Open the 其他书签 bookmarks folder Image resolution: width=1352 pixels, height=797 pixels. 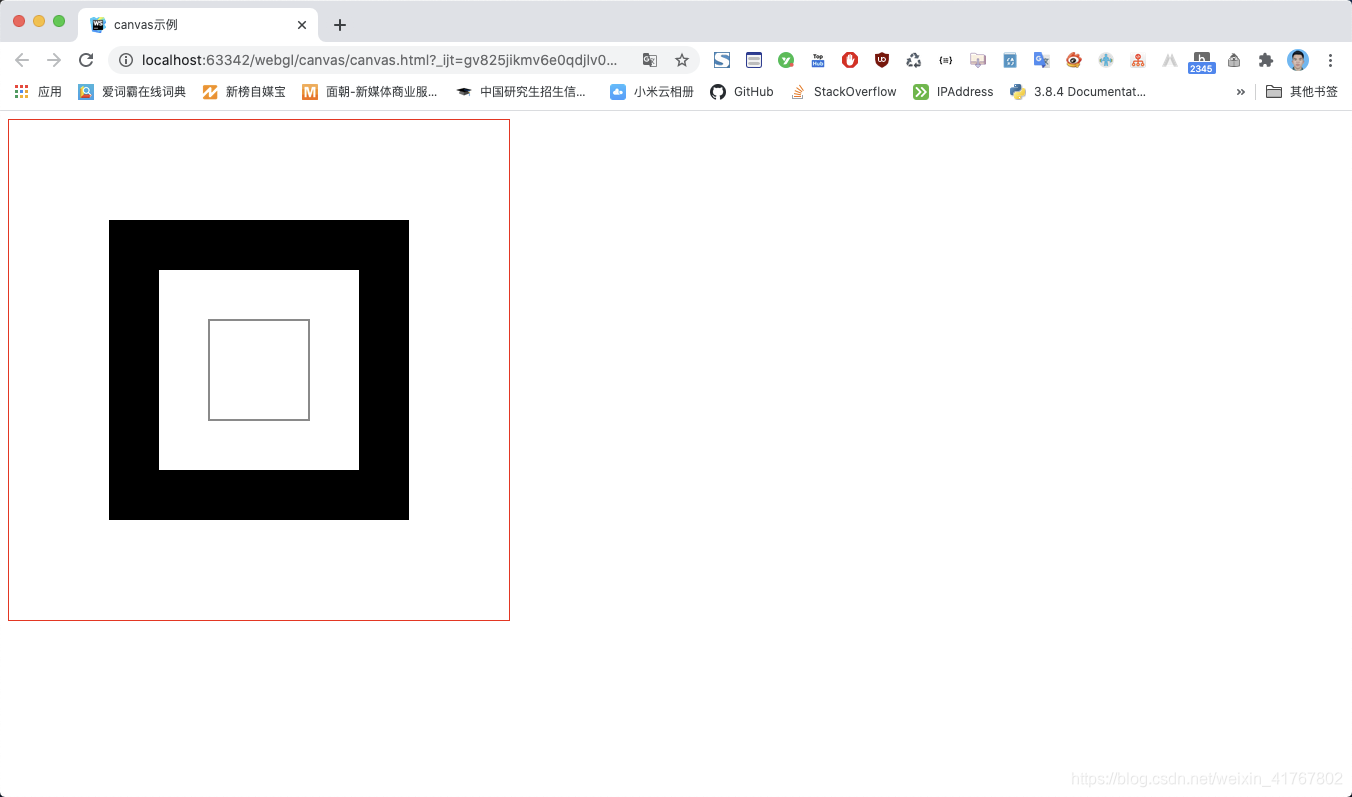coord(1302,92)
